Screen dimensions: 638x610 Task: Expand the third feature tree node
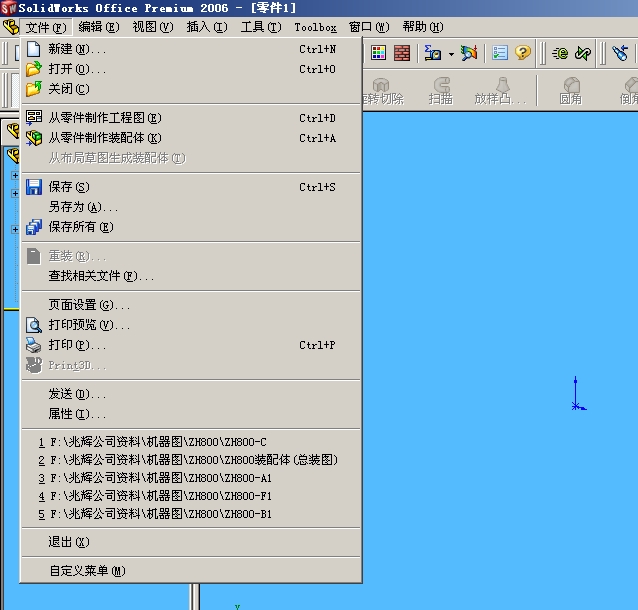coord(15,230)
